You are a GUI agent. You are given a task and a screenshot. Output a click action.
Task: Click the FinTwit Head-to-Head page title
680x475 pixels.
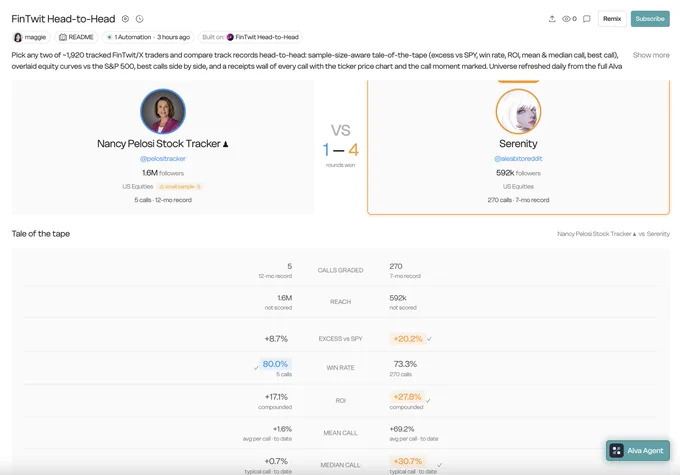click(x=63, y=19)
